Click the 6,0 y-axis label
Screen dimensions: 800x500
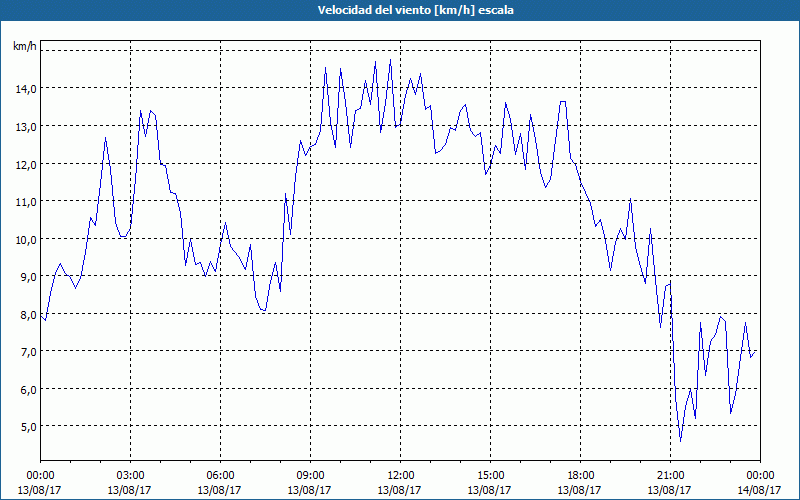click(29, 389)
